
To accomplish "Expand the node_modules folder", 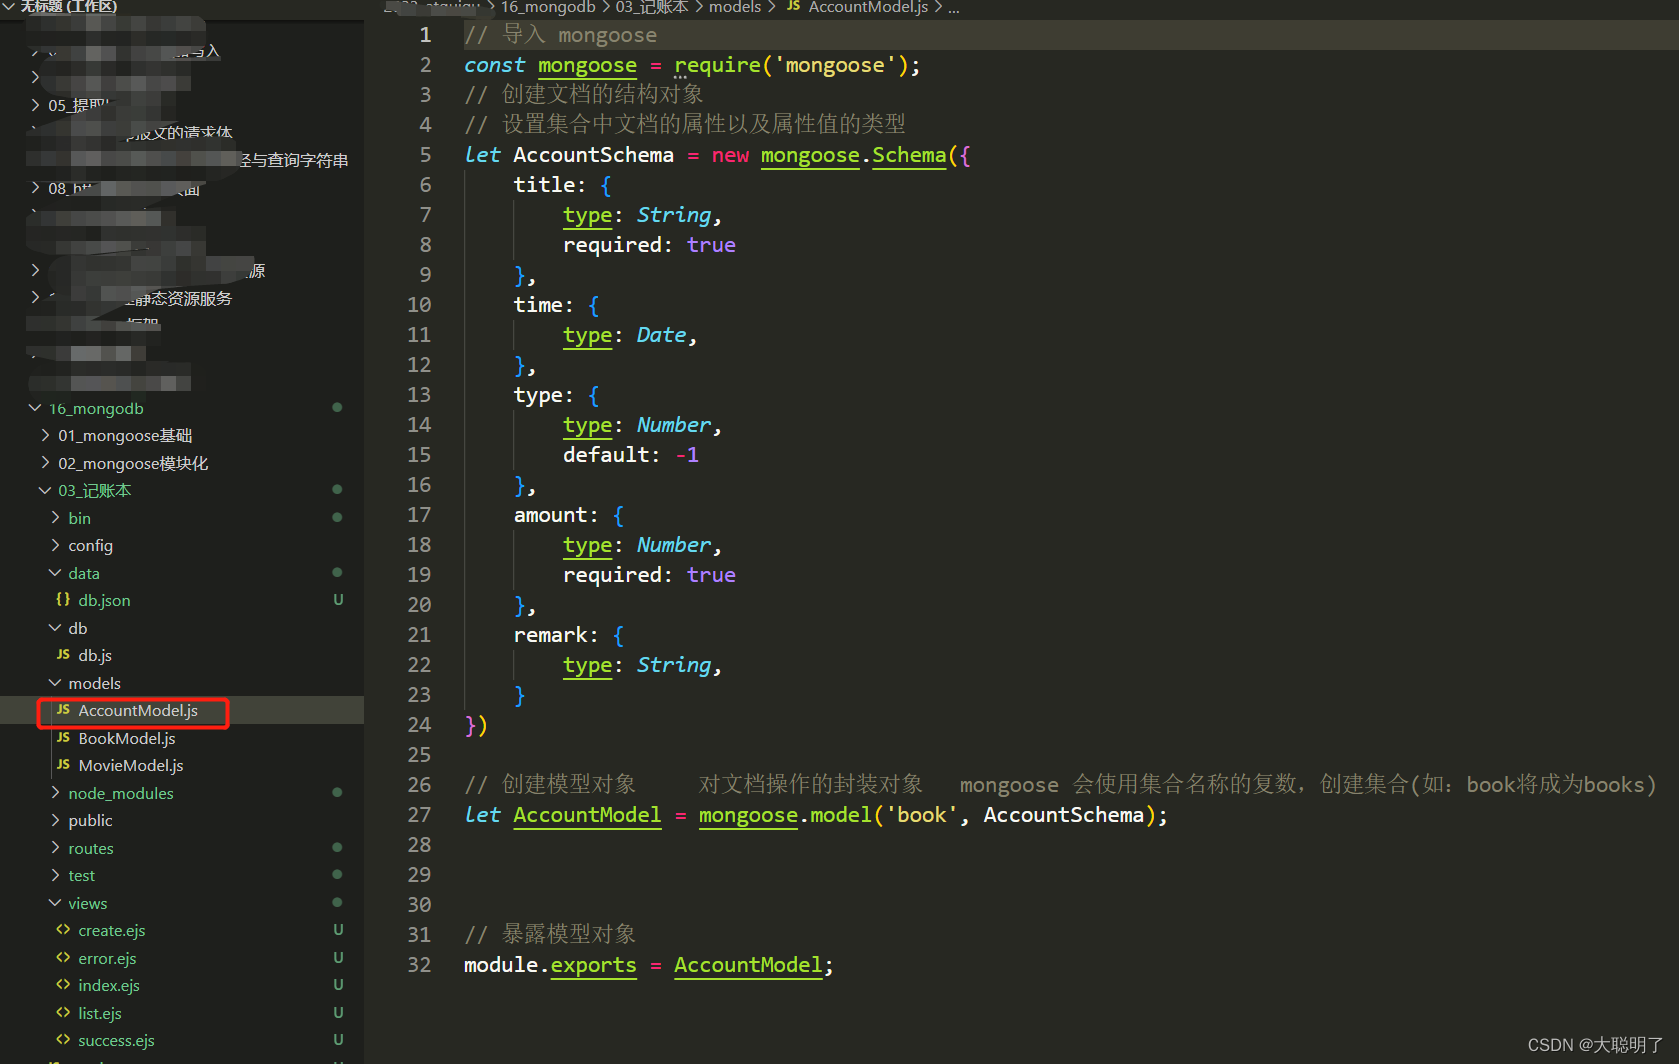I will 55,793.
